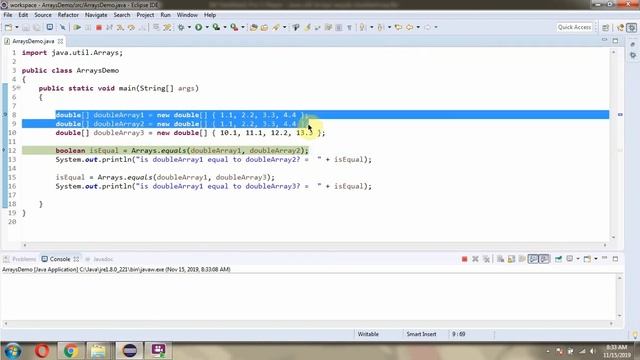
Task: Click the Coverage launch icon
Action: coord(216,27)
